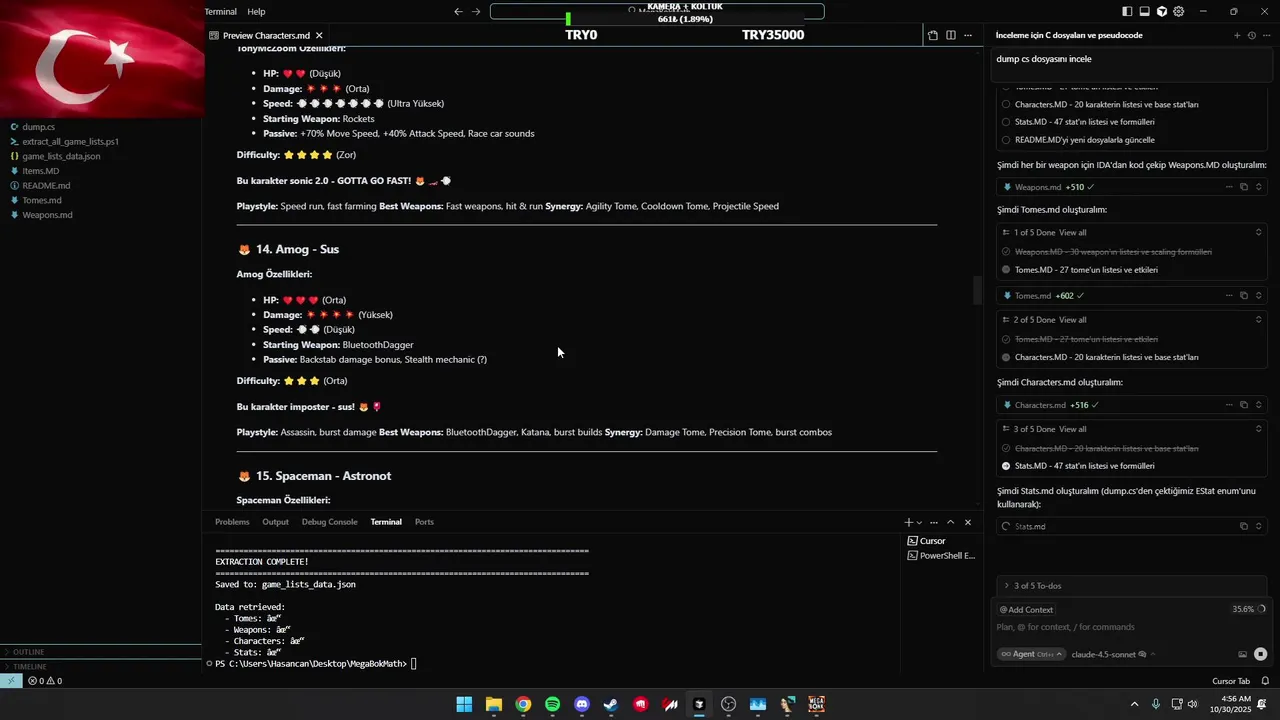This screenshot has width=1280, height=720.
Task: Select the Terminal panel tab
Action: coord(386,522)
